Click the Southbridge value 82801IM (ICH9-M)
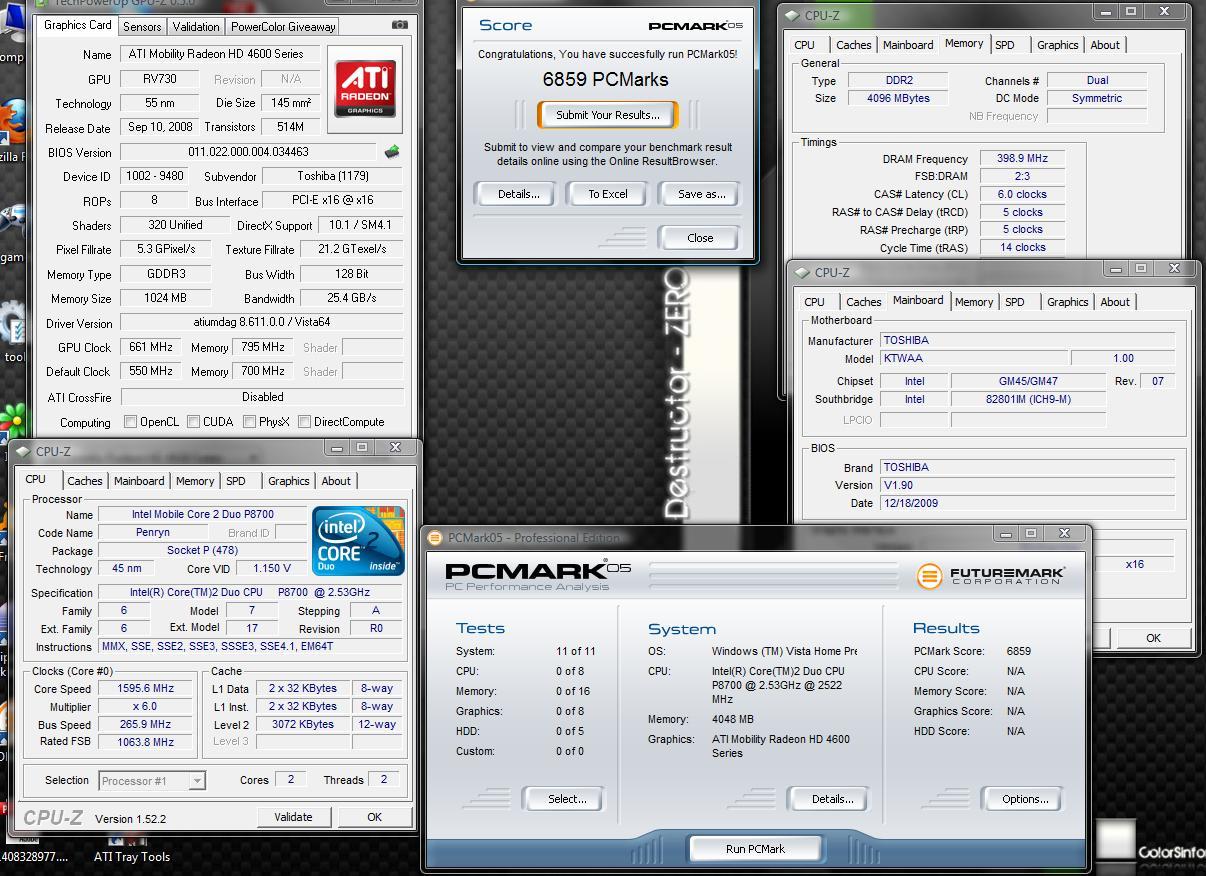1206x876 pixels. point(1028,399)
